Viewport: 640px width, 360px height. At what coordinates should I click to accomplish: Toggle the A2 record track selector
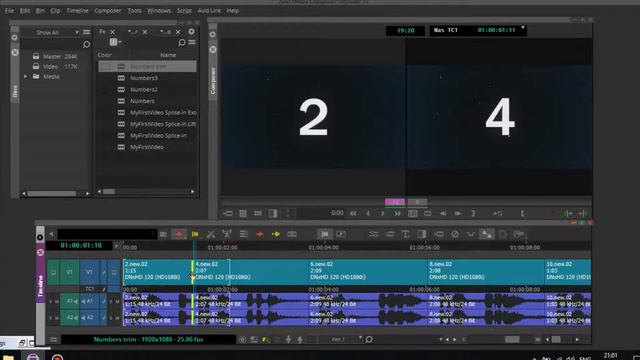coord(89,318)
